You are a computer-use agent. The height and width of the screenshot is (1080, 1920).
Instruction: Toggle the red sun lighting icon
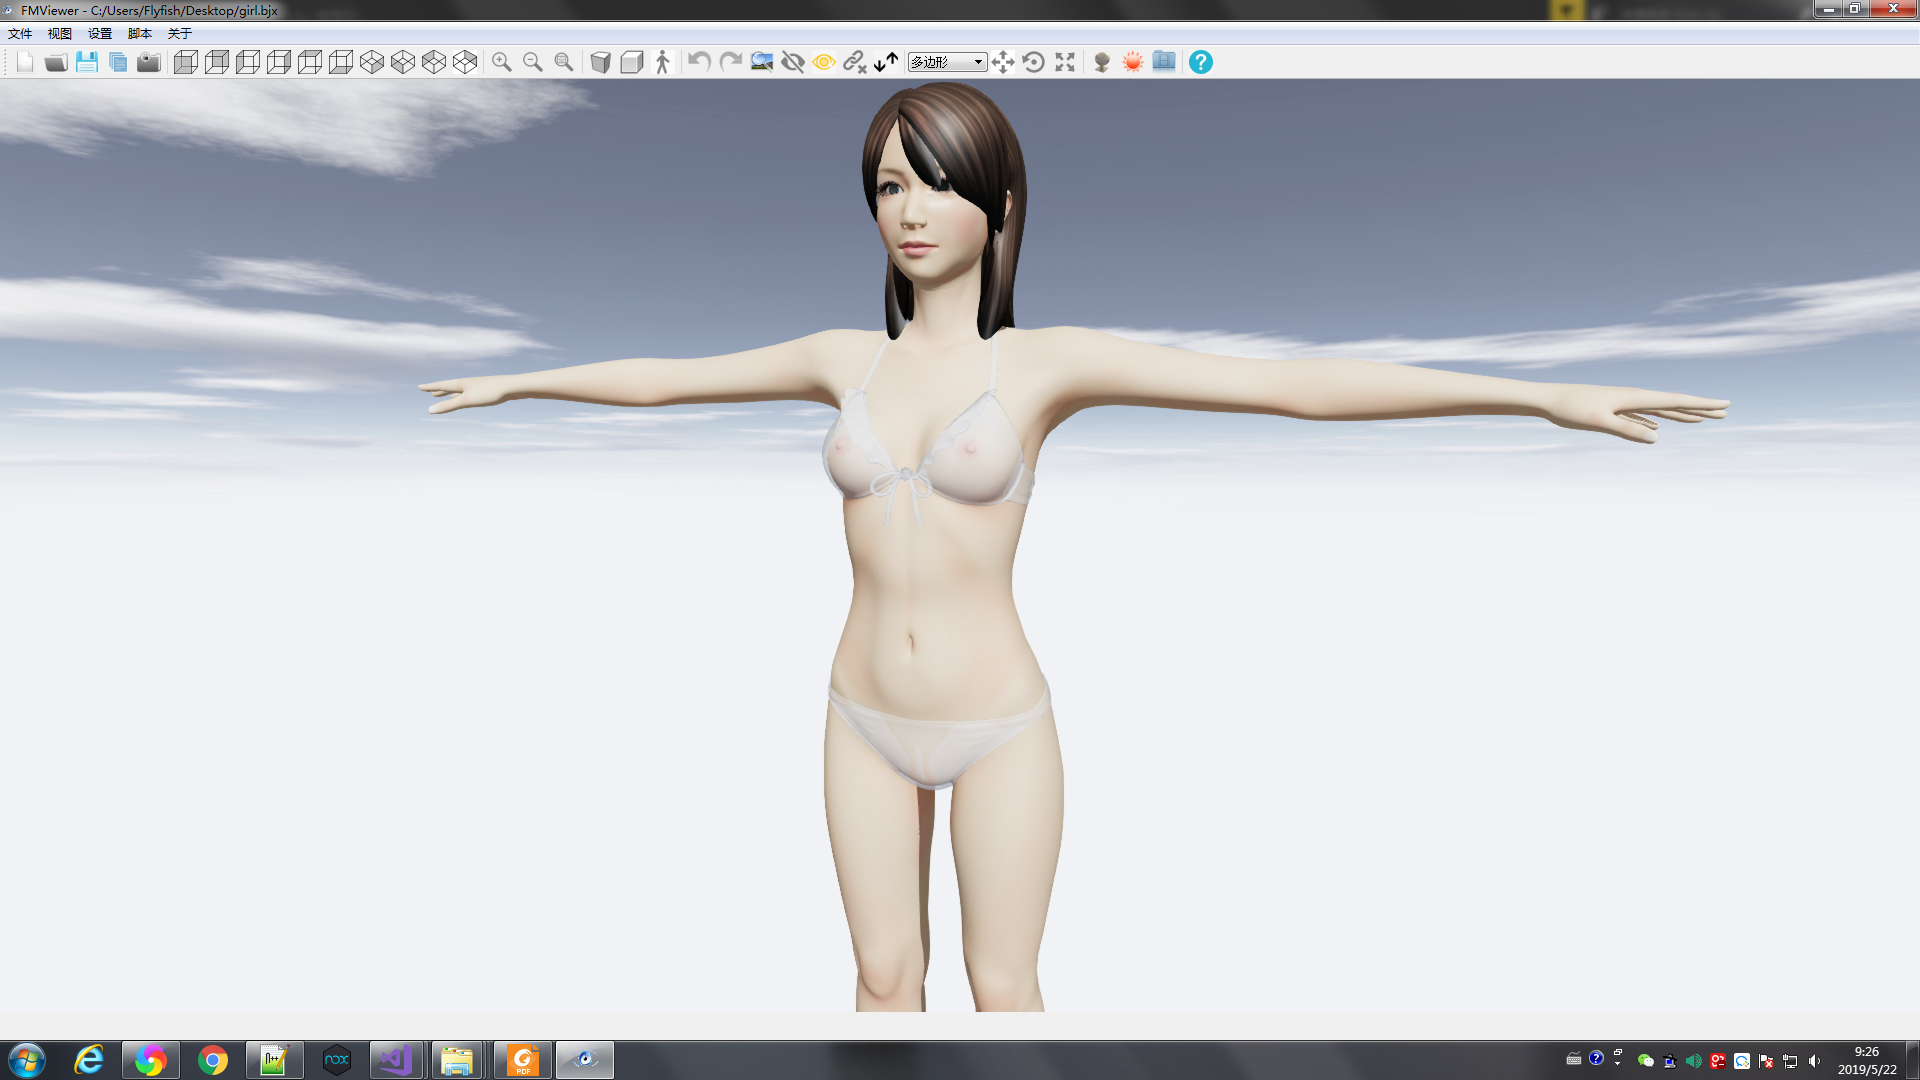click(1133, 62)
